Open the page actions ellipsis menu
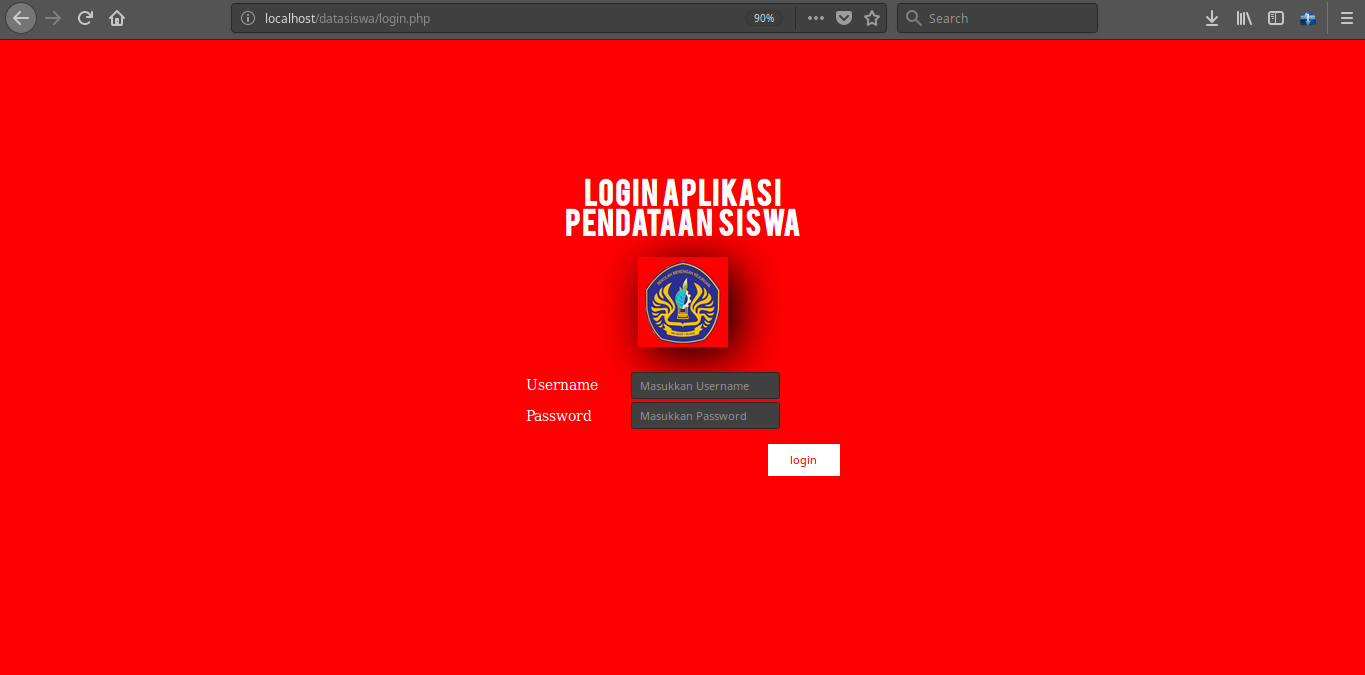 point(816,17)
